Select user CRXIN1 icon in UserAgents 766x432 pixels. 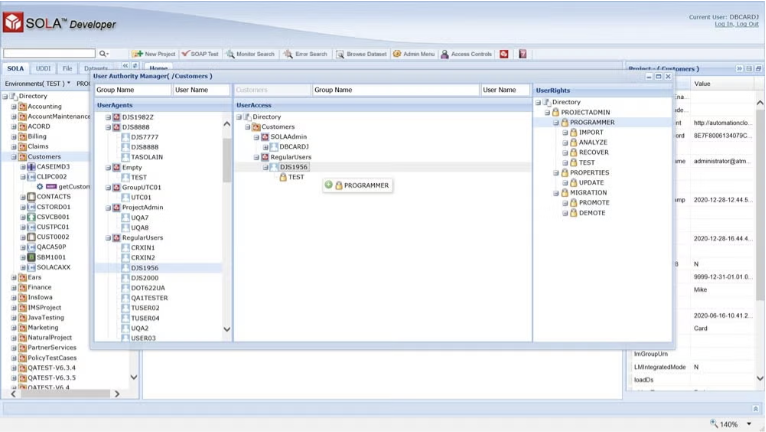(x=126, y=248)
